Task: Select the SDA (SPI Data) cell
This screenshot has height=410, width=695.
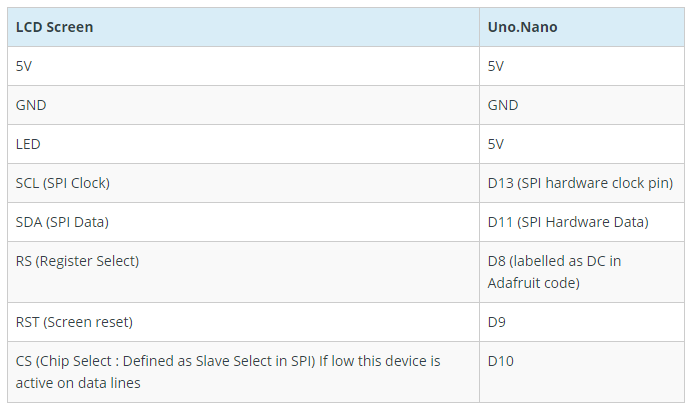Action: point(243,222)
